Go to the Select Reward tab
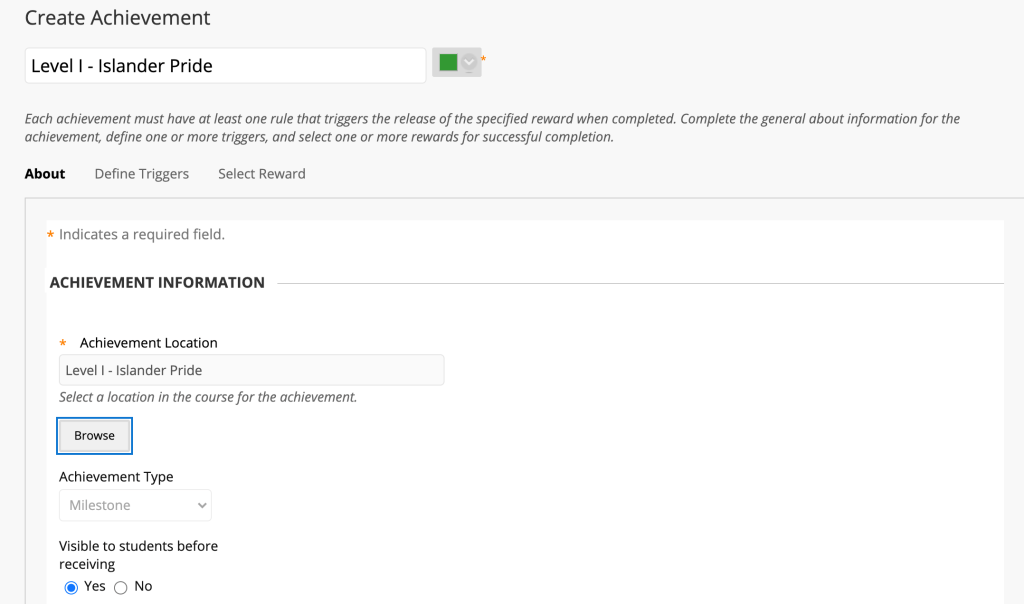 point(262,174)
